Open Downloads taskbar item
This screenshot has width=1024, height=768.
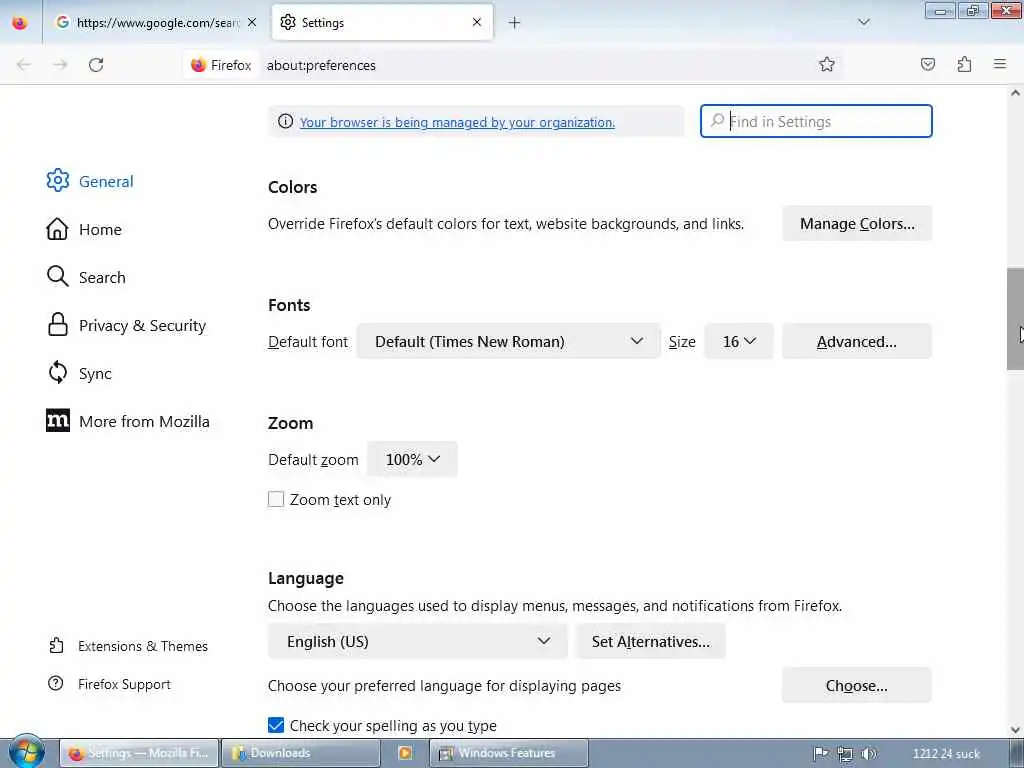pyautogui.click(x=300, y=753)
